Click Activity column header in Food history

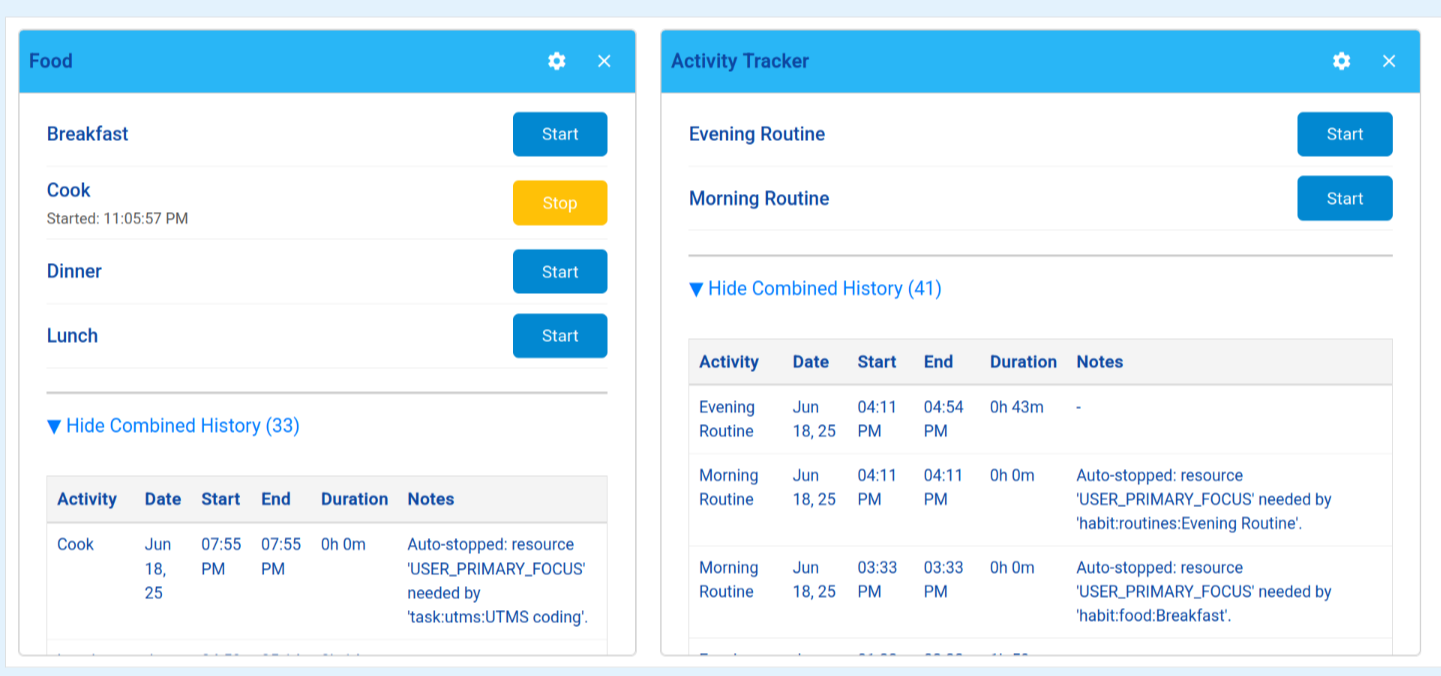point(87,499)
